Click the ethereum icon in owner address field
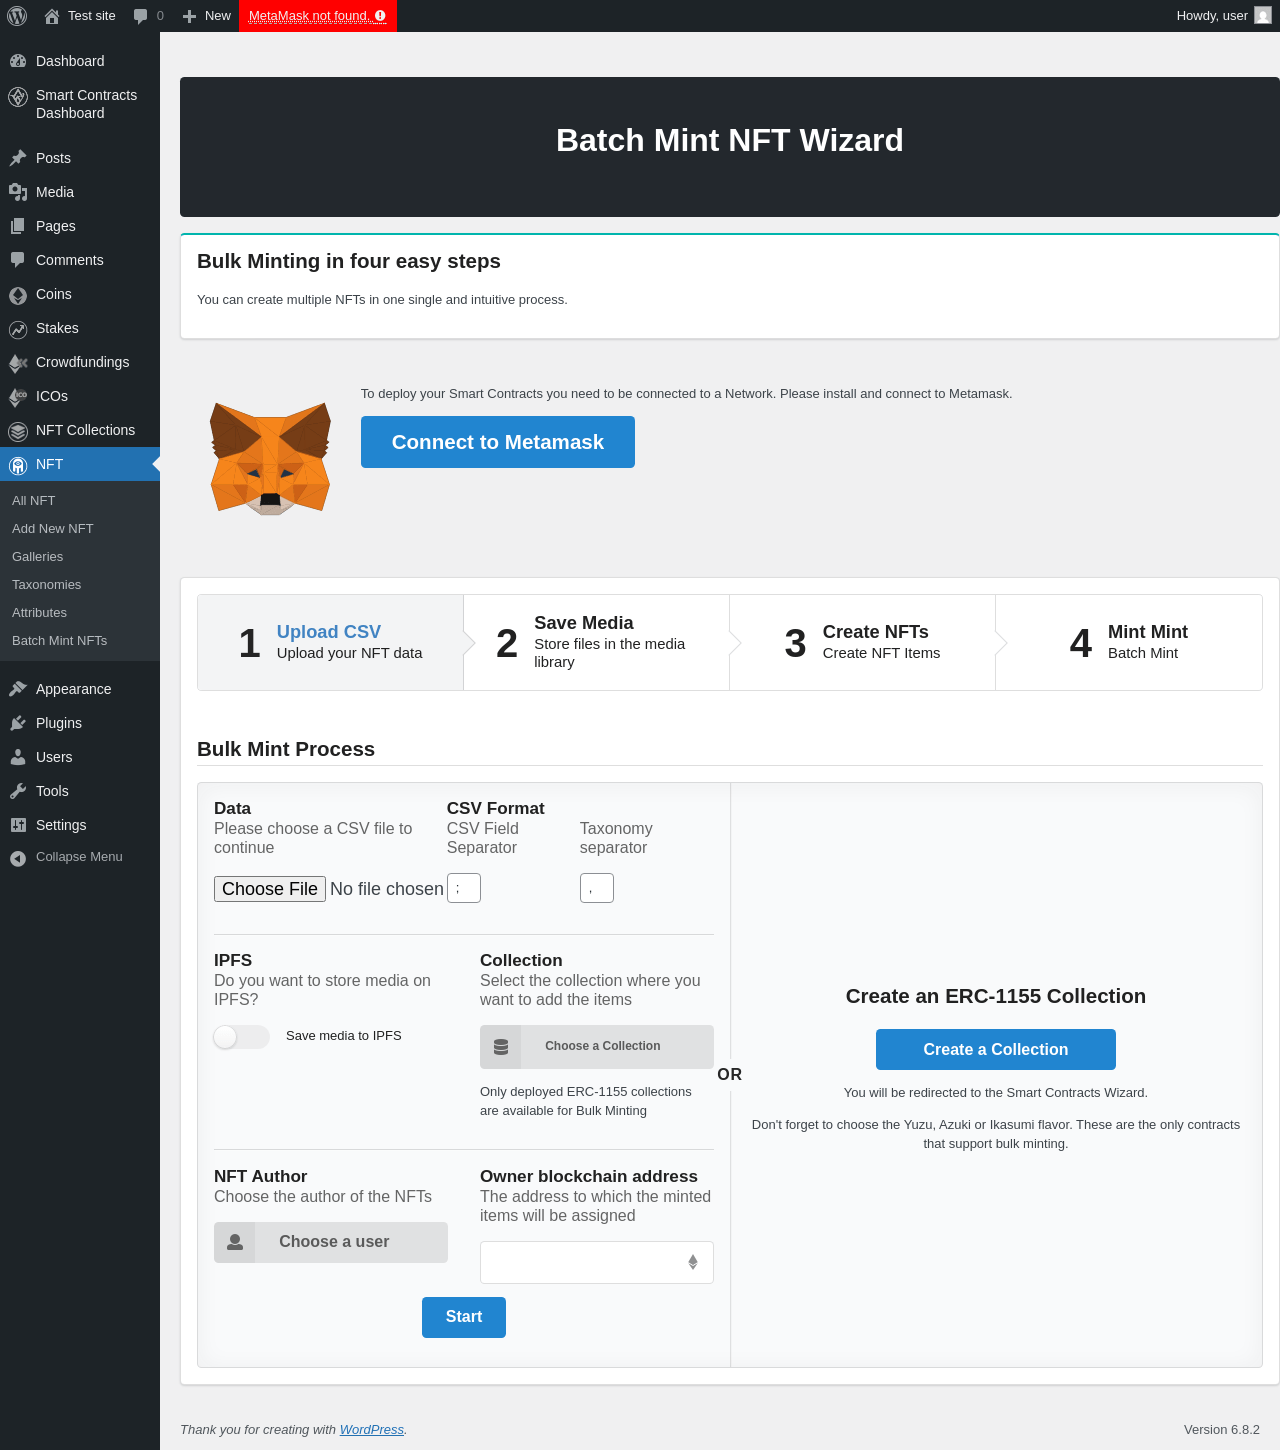 [693, 1262]
